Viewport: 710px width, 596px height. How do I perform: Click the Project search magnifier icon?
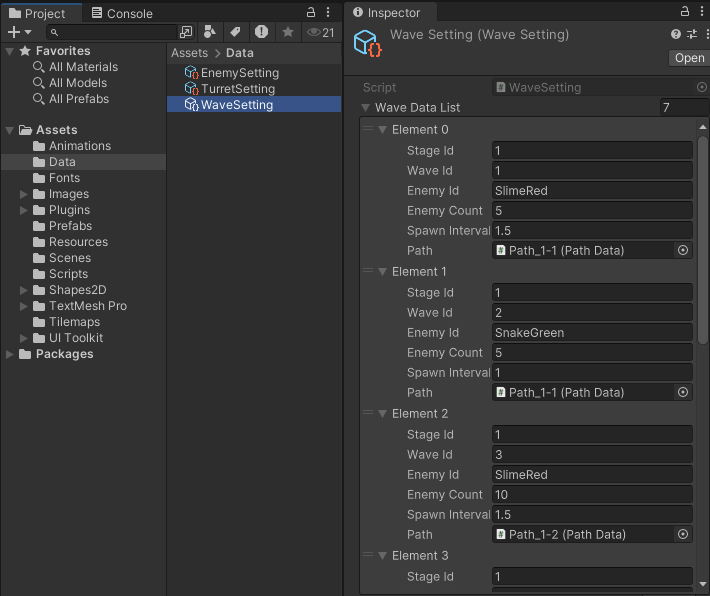(x=54, y=32)
